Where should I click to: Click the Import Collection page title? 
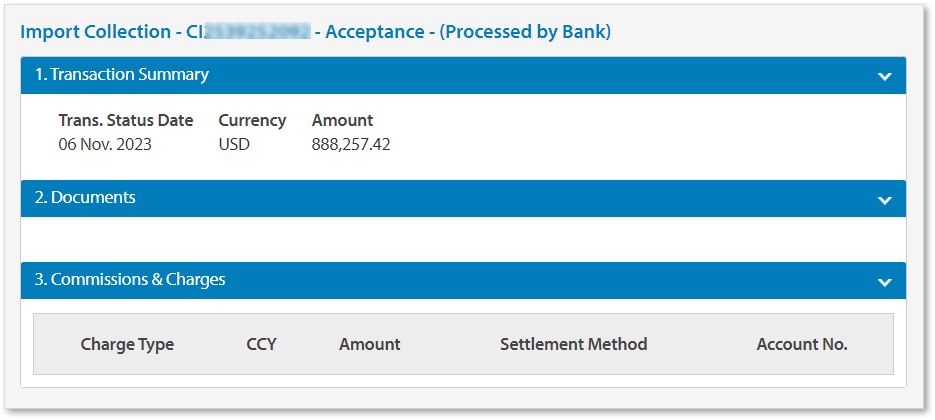point(95,32)
